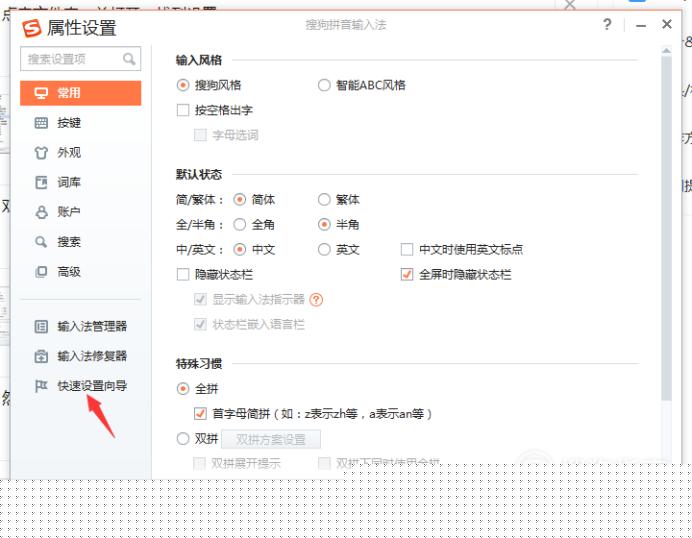The image size is (692, 538).
Task: Select 繁体 traditional Chinese option
Action: click(324, 199)
